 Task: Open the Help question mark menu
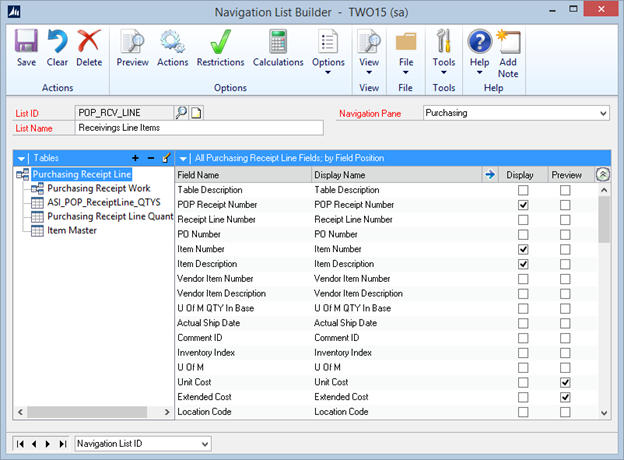pos(480,51)
